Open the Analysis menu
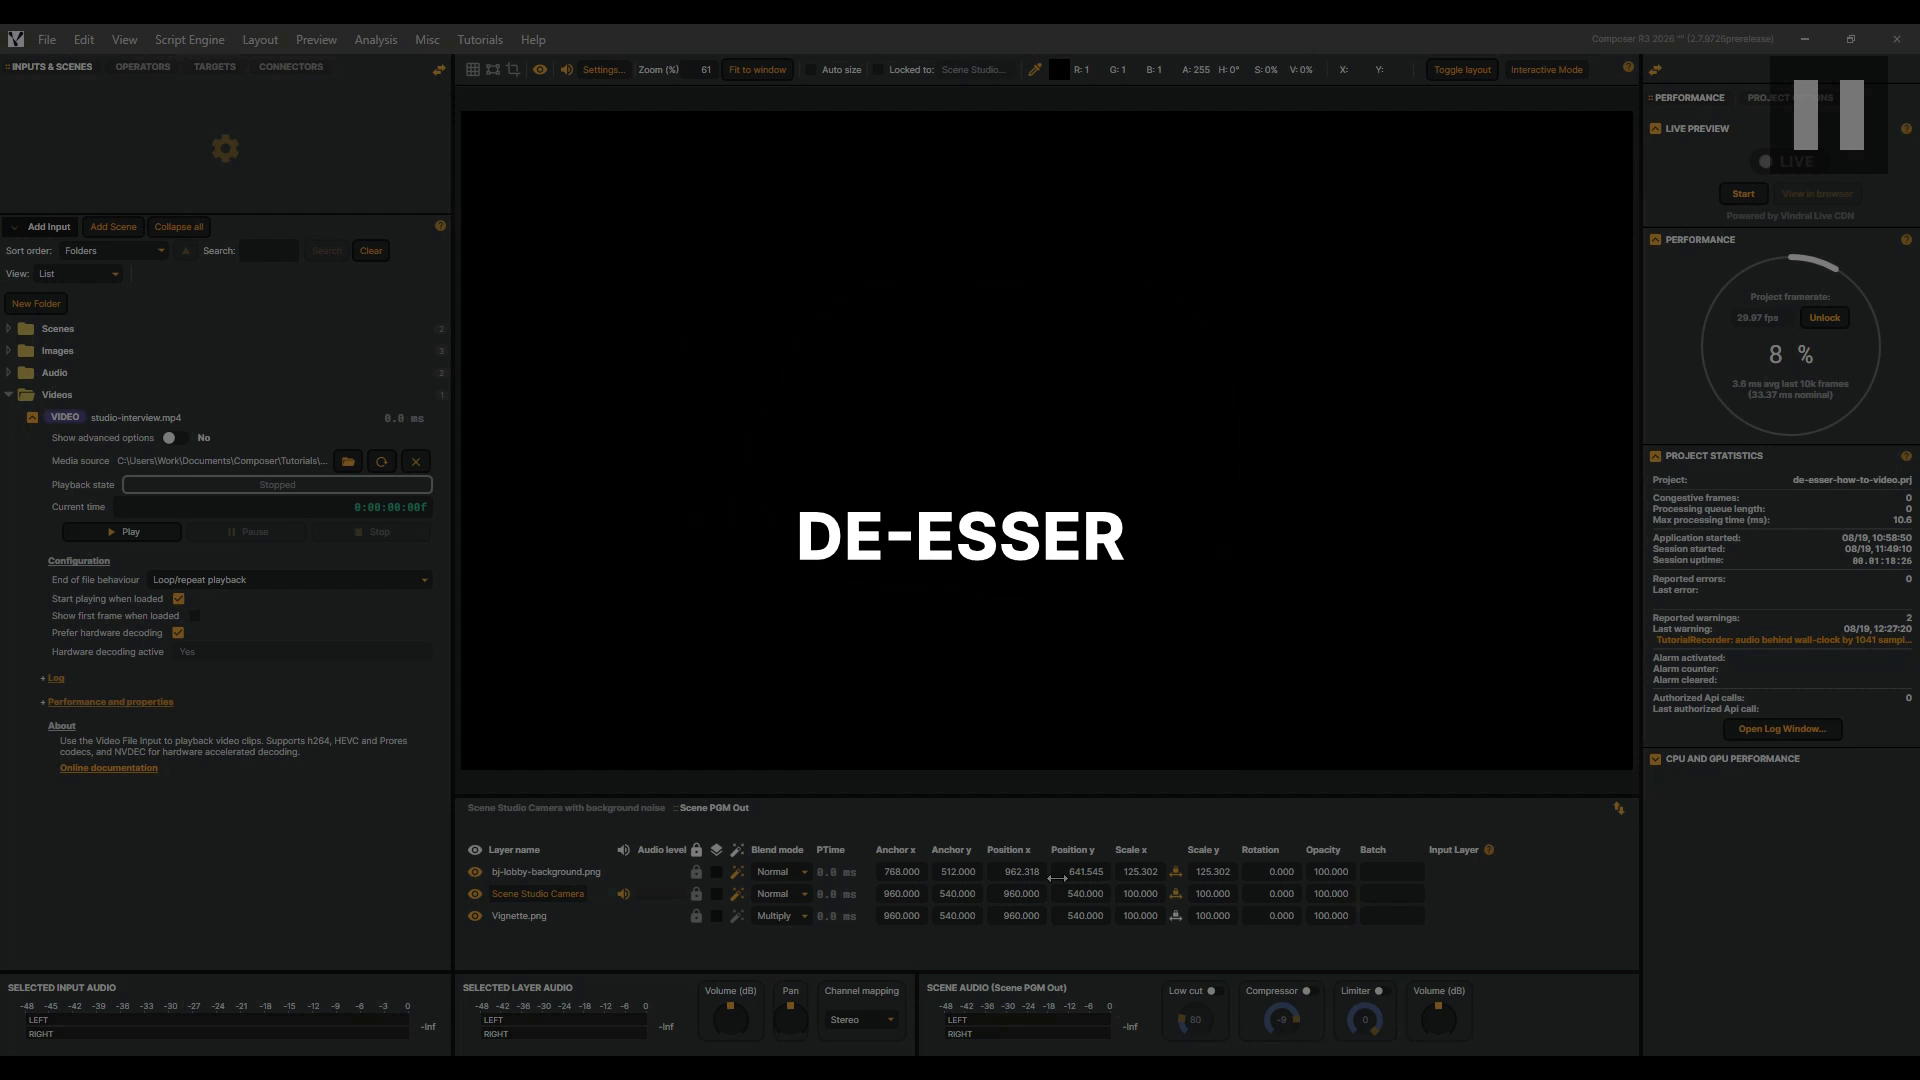The width and height of the screenshot is (1920, 1080). point(376,40)
